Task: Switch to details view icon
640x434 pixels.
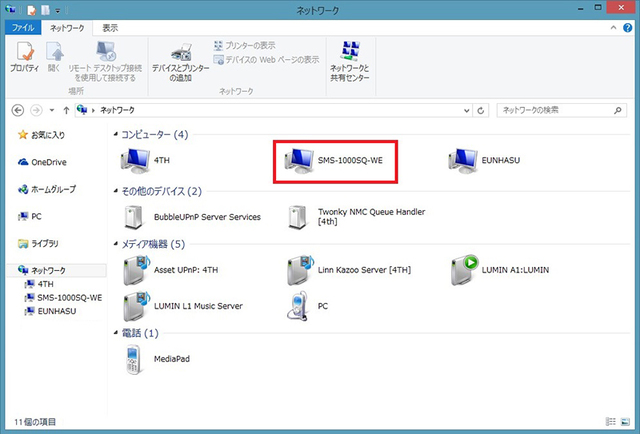Action: click(x=610, y=421)
